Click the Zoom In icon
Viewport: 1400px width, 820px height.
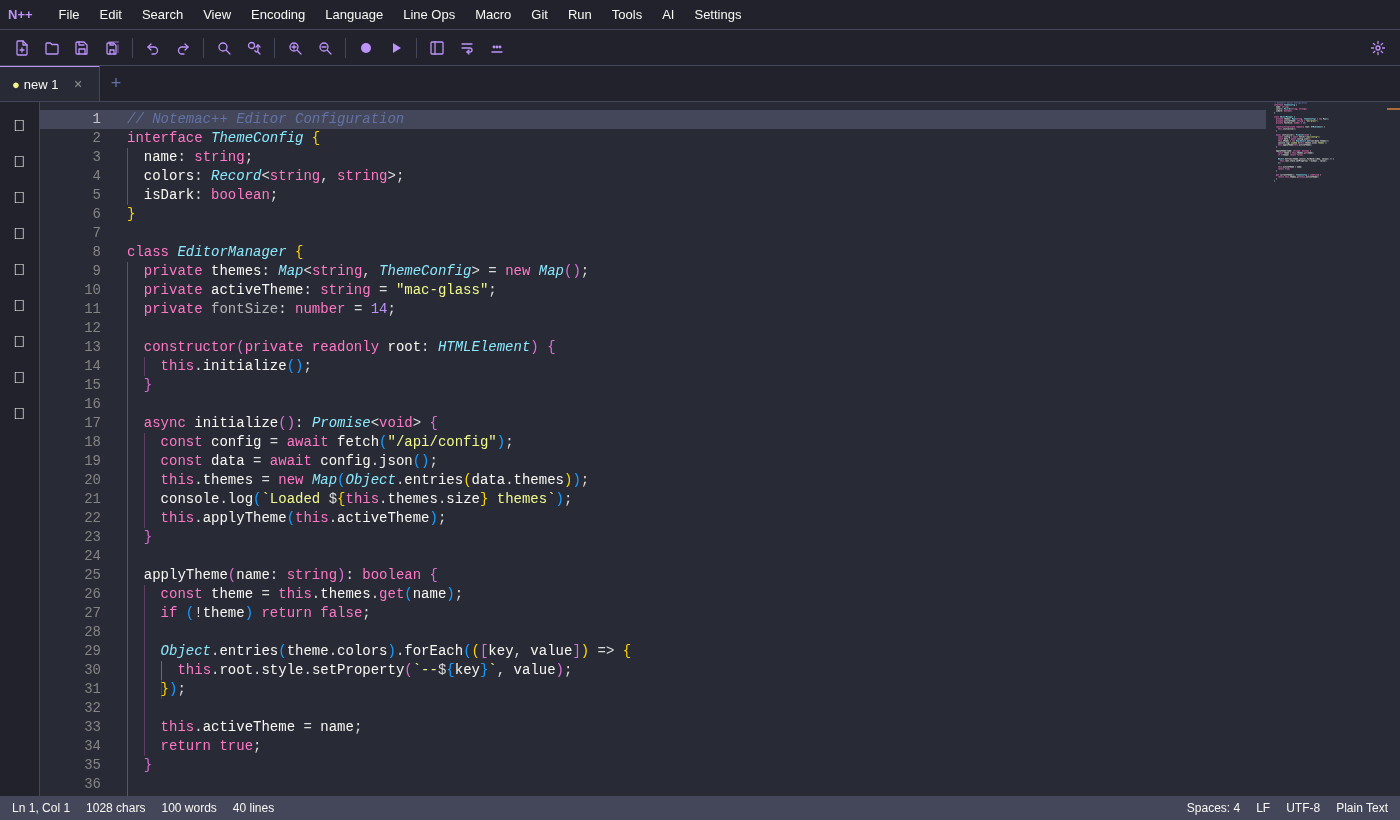[x=295, y=48]
